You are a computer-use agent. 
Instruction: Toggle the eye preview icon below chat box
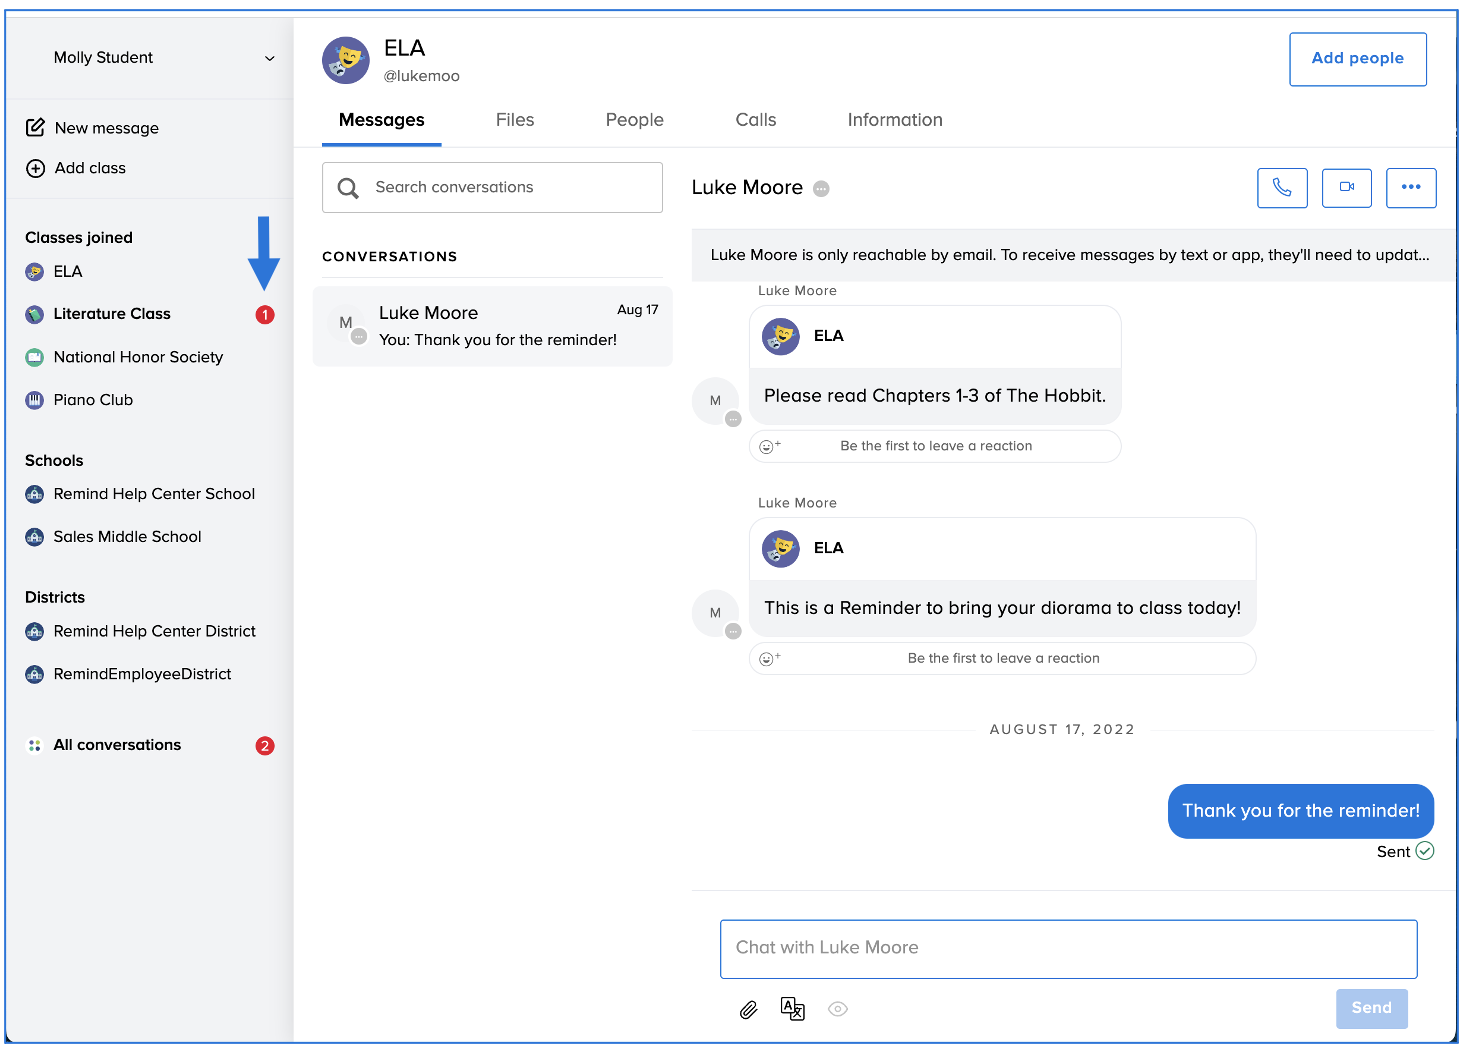point(838,1010)
